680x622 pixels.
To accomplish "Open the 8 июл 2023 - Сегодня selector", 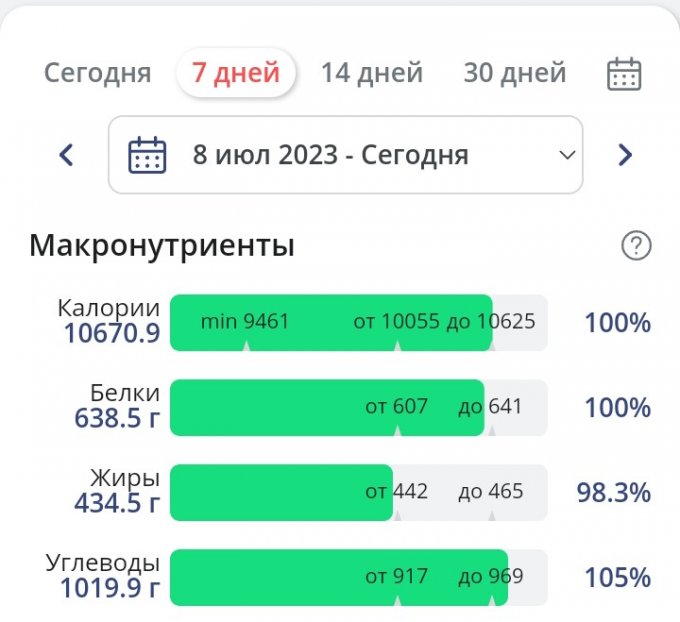I will pyautogui.click(x=330, y=155).
